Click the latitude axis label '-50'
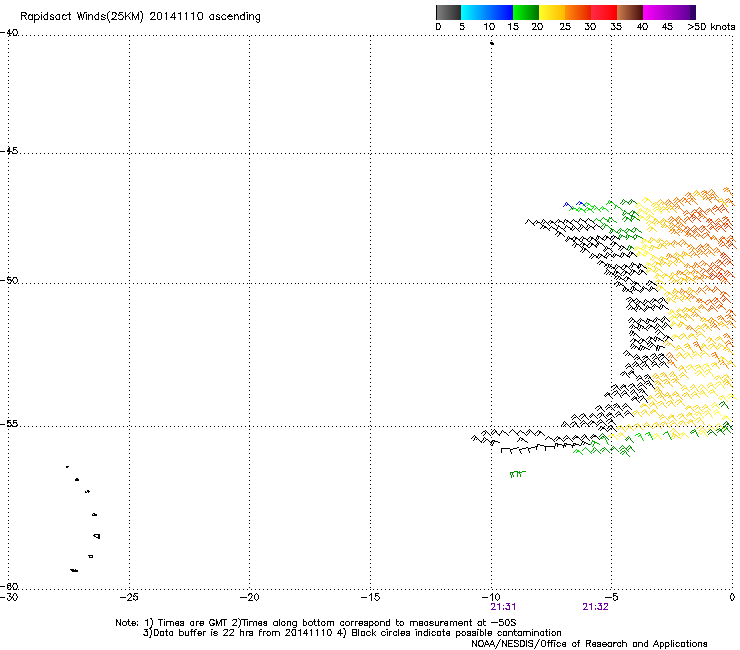The height and width of the screenshot is (650, 740). point(9,280)
